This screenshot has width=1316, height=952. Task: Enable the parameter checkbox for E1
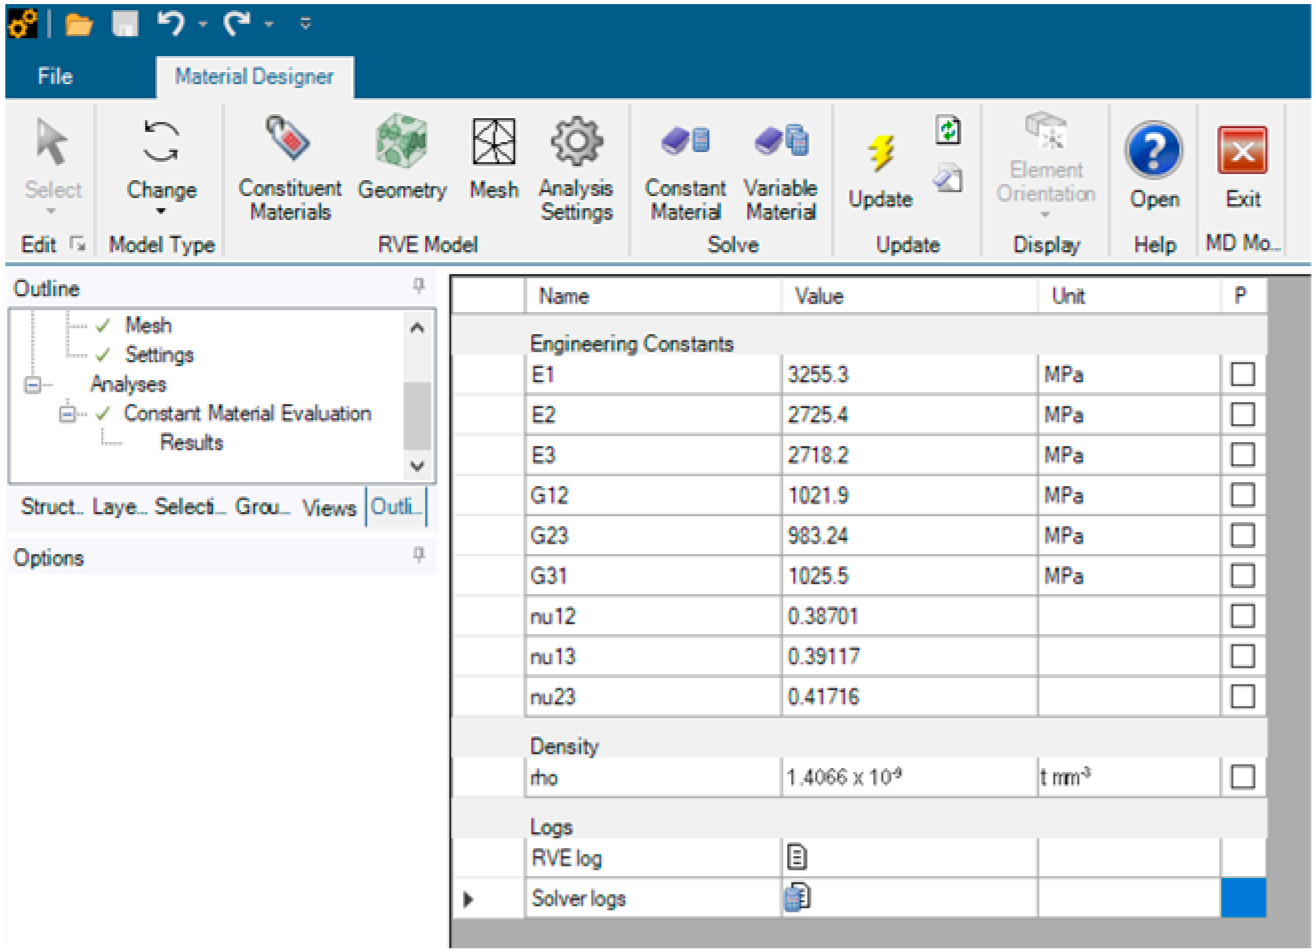tap(1242, 375)
